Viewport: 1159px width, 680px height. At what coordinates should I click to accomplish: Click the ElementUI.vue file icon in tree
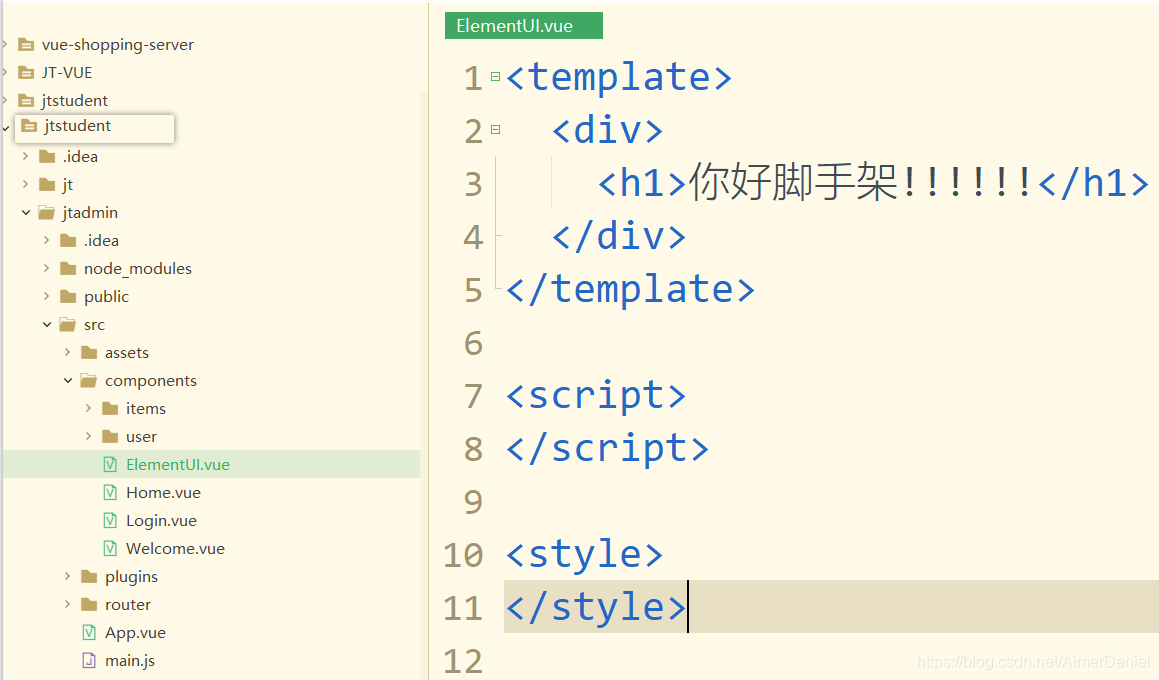(110, 464)
